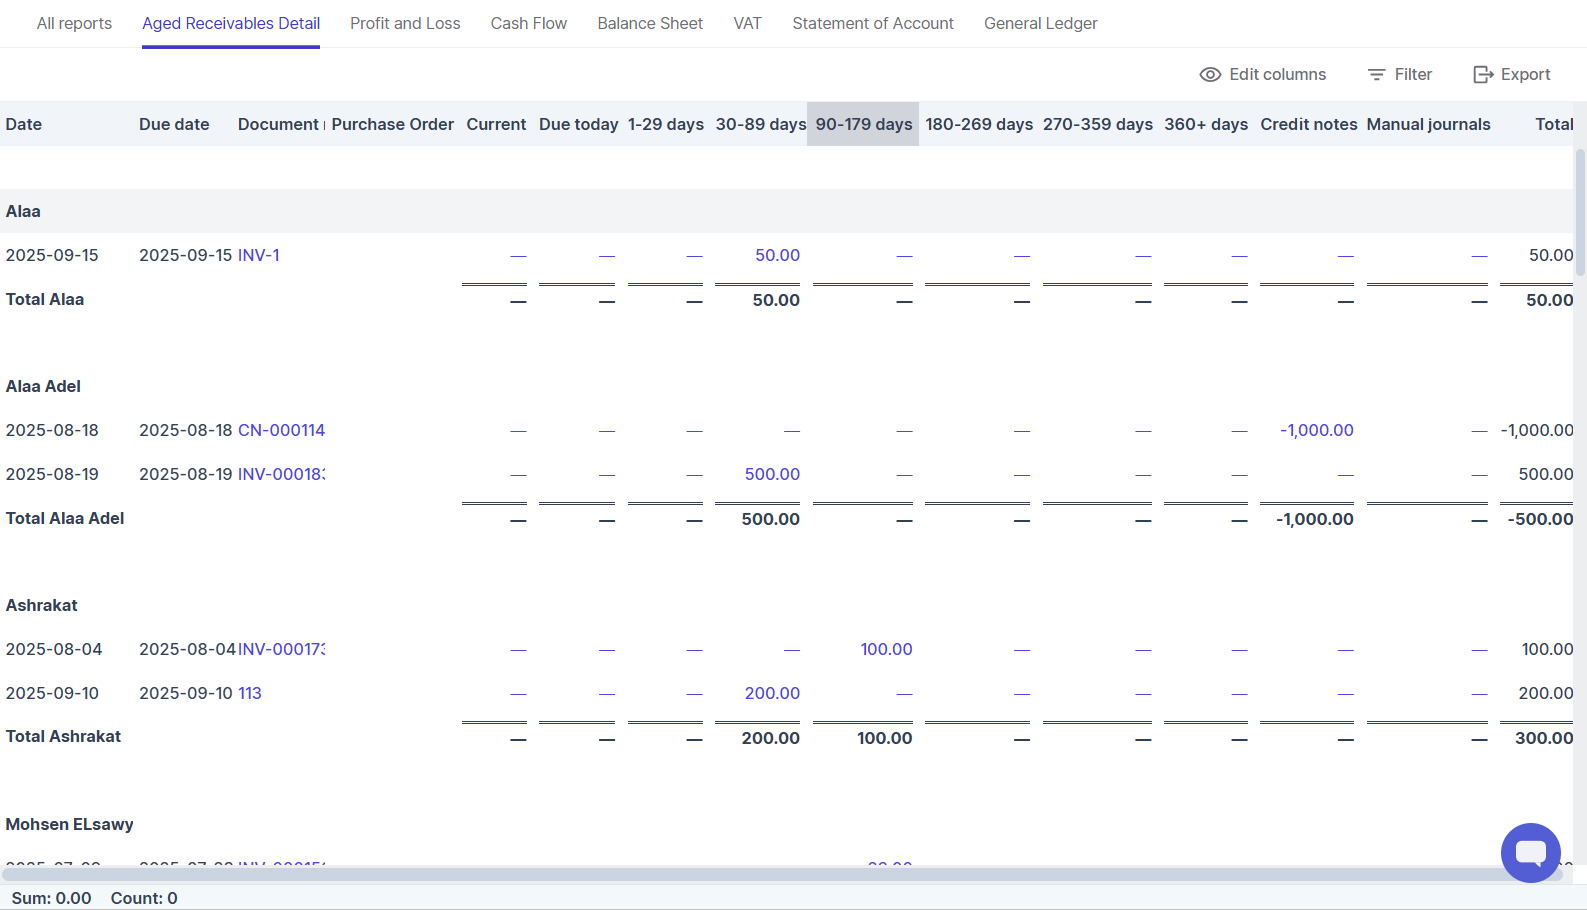Screen dimensions: 1587x910
Task: Open the Balance Sheet tab
Action: click(x=650, y=23)
